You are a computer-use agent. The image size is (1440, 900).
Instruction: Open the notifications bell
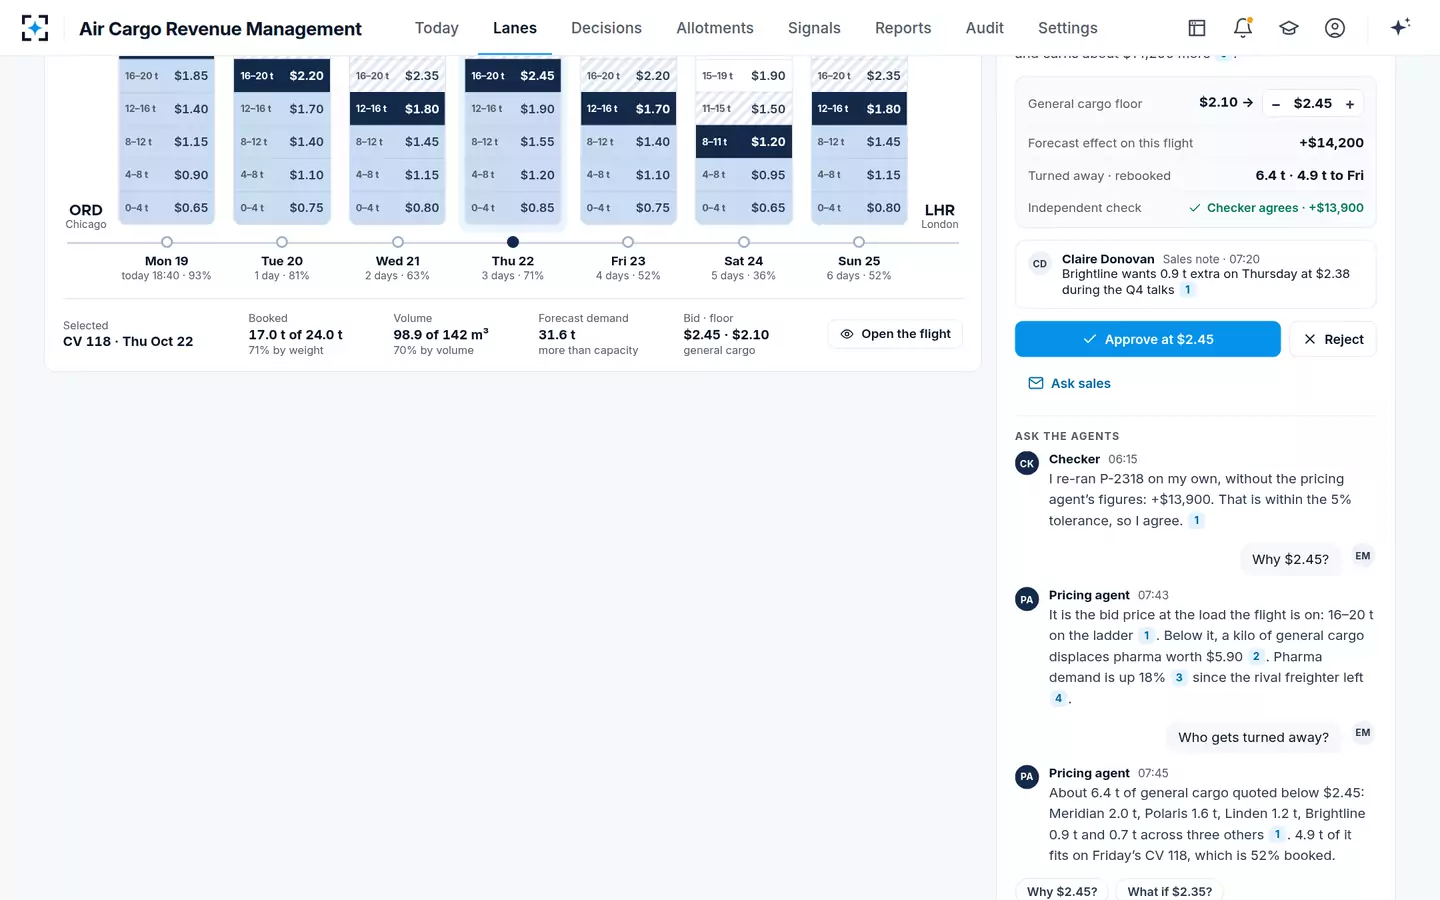click(x=1243, y=28)
